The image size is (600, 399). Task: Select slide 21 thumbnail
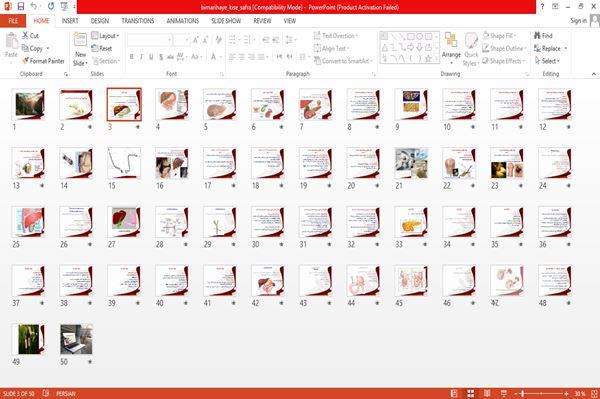[x=411, y=163]
